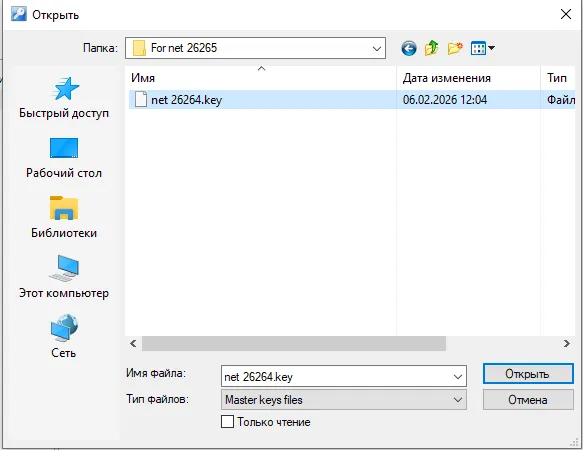
Task: Expand the Имя файла dropdown arrow
Action: pyautogui.click(x=458, y=377)
